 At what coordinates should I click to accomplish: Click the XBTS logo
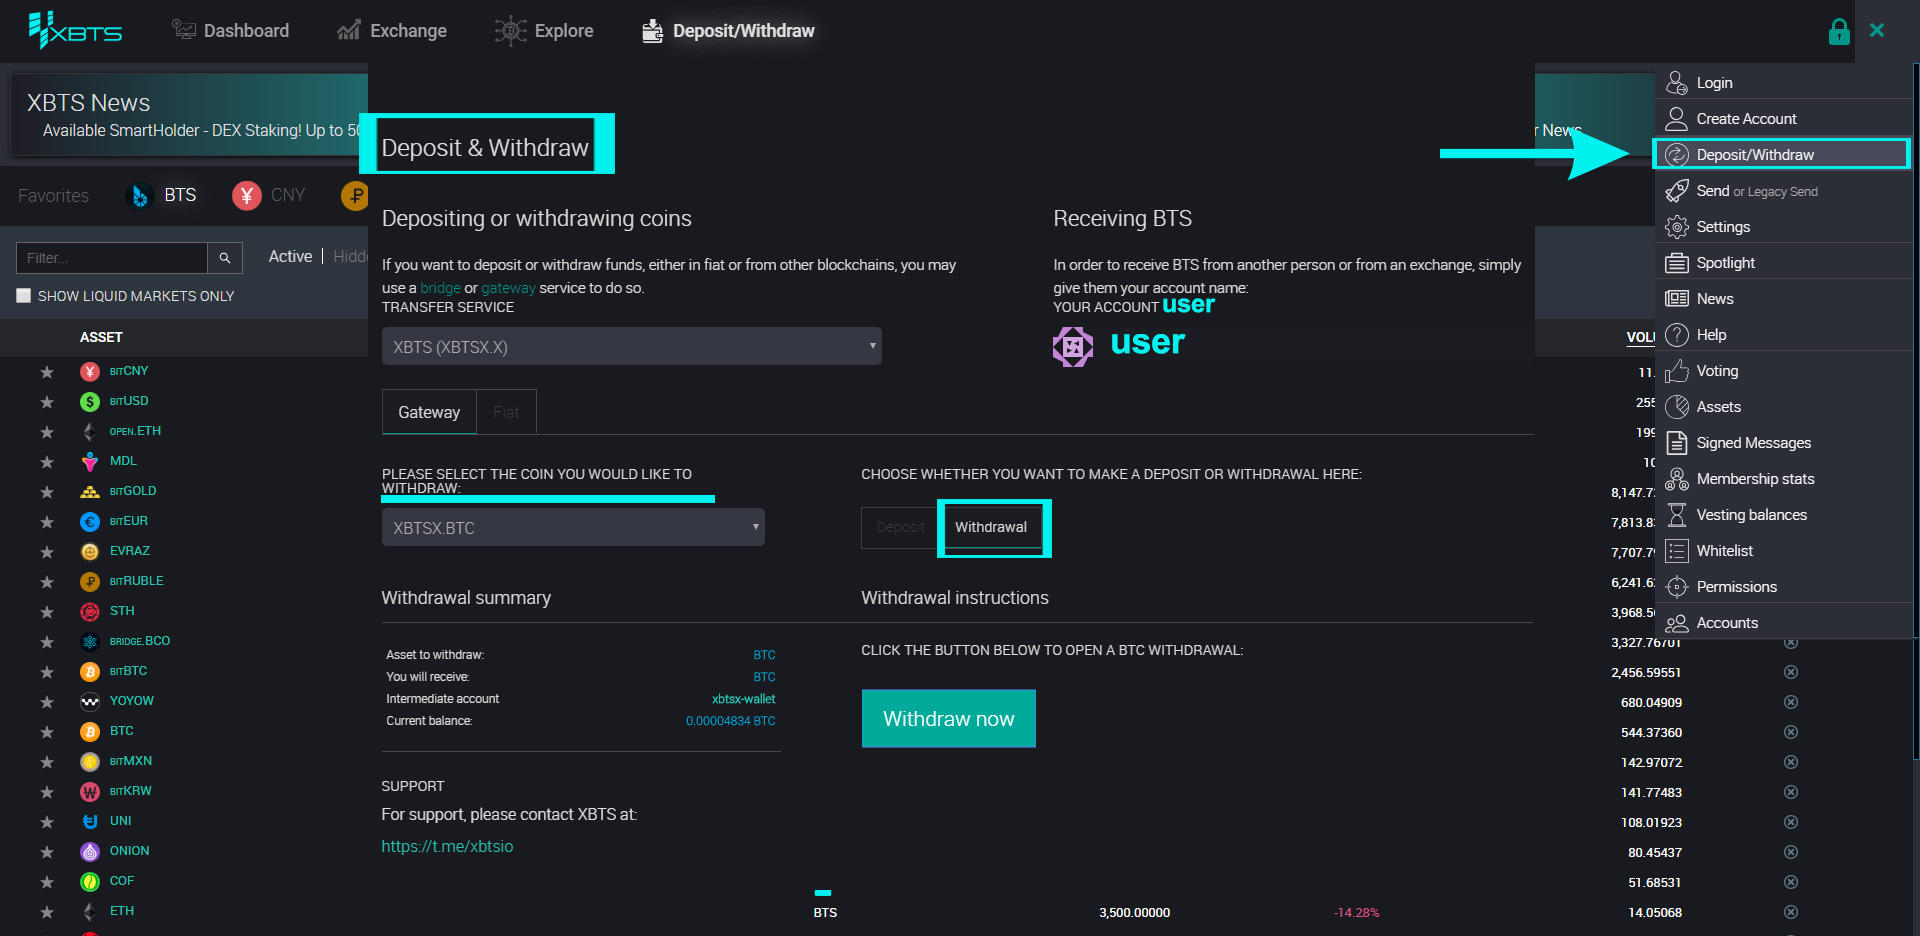point(75,31)
